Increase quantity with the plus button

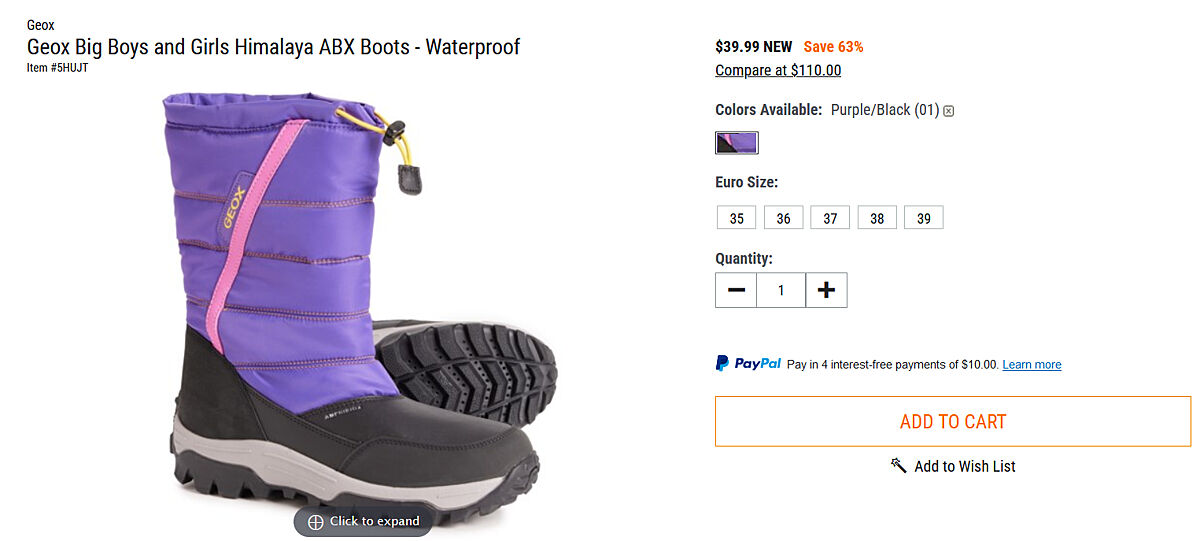point(826,290)
